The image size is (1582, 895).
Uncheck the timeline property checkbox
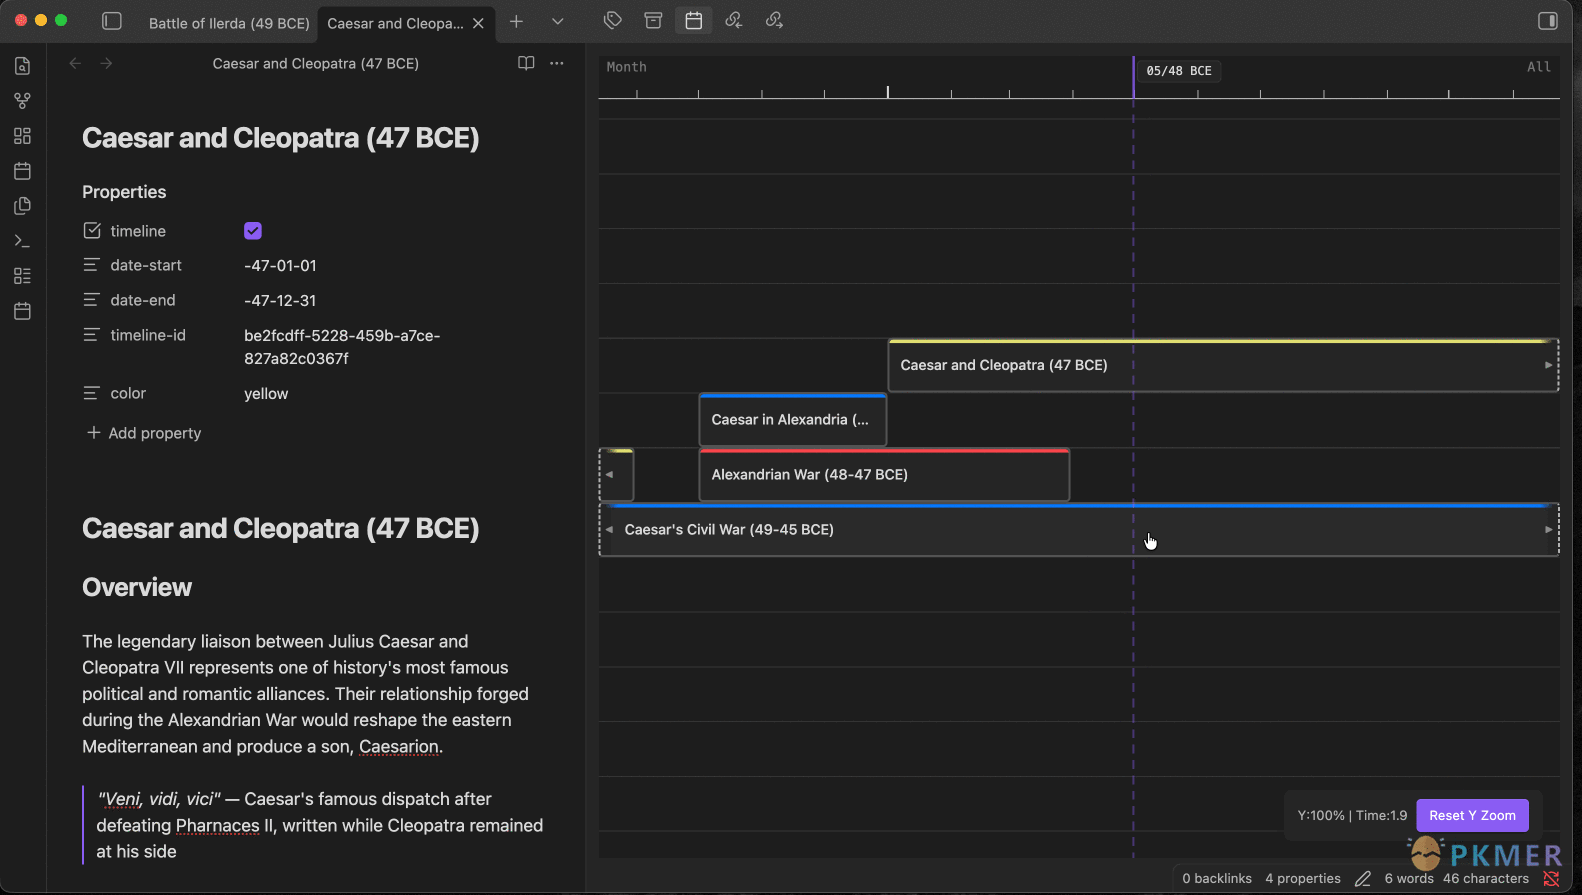[x=253, y=231]
